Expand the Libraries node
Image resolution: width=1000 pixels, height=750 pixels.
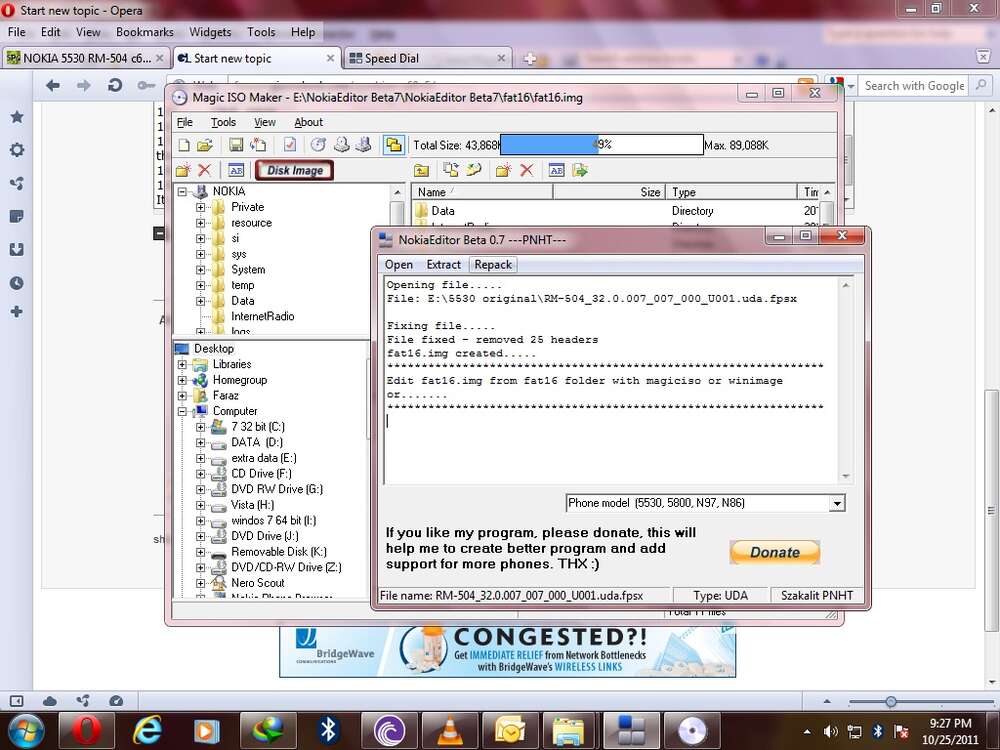[182, 364]
